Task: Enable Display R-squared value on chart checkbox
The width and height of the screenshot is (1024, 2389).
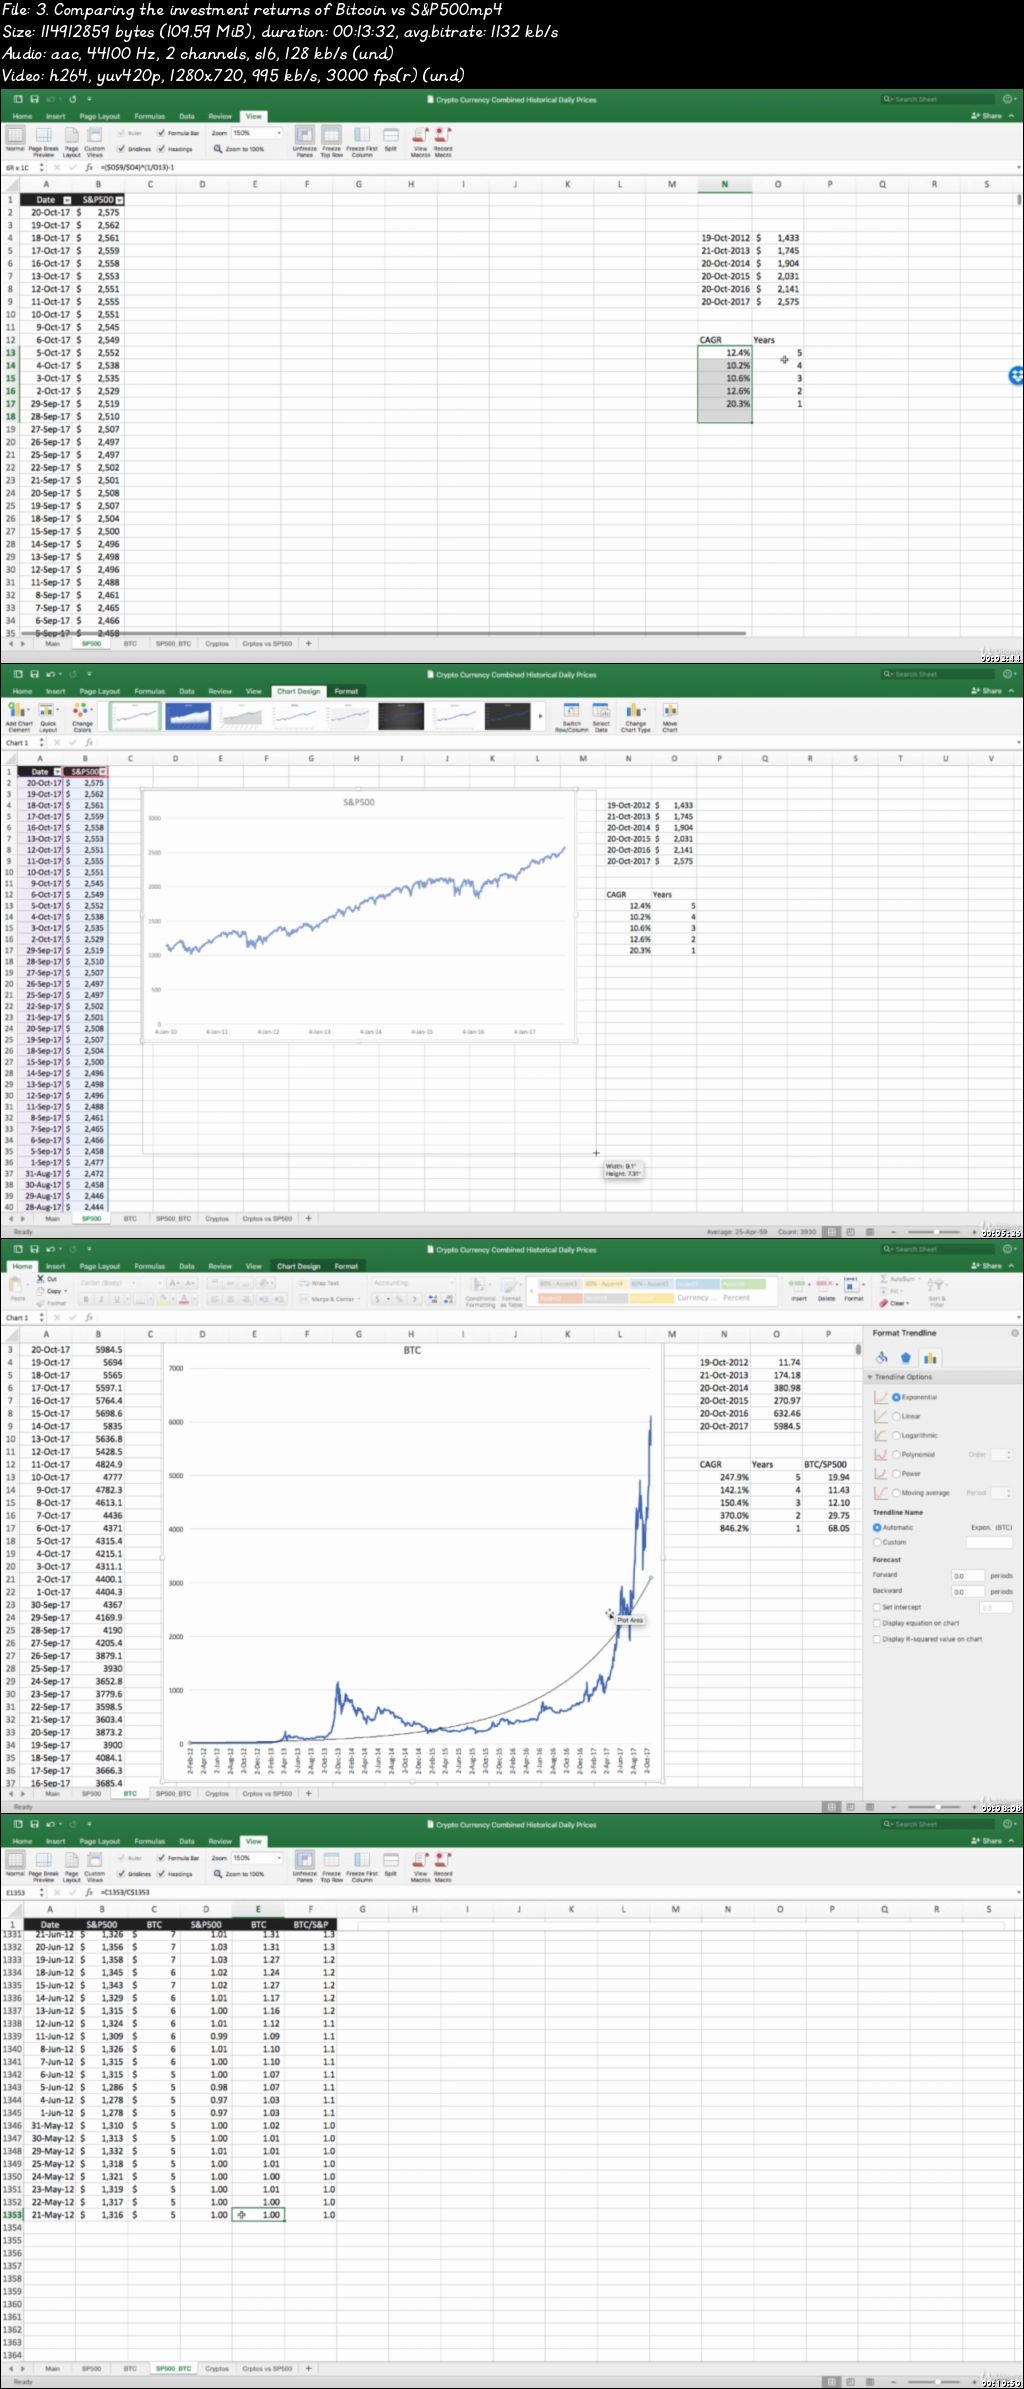Action: pos(877,1639)
